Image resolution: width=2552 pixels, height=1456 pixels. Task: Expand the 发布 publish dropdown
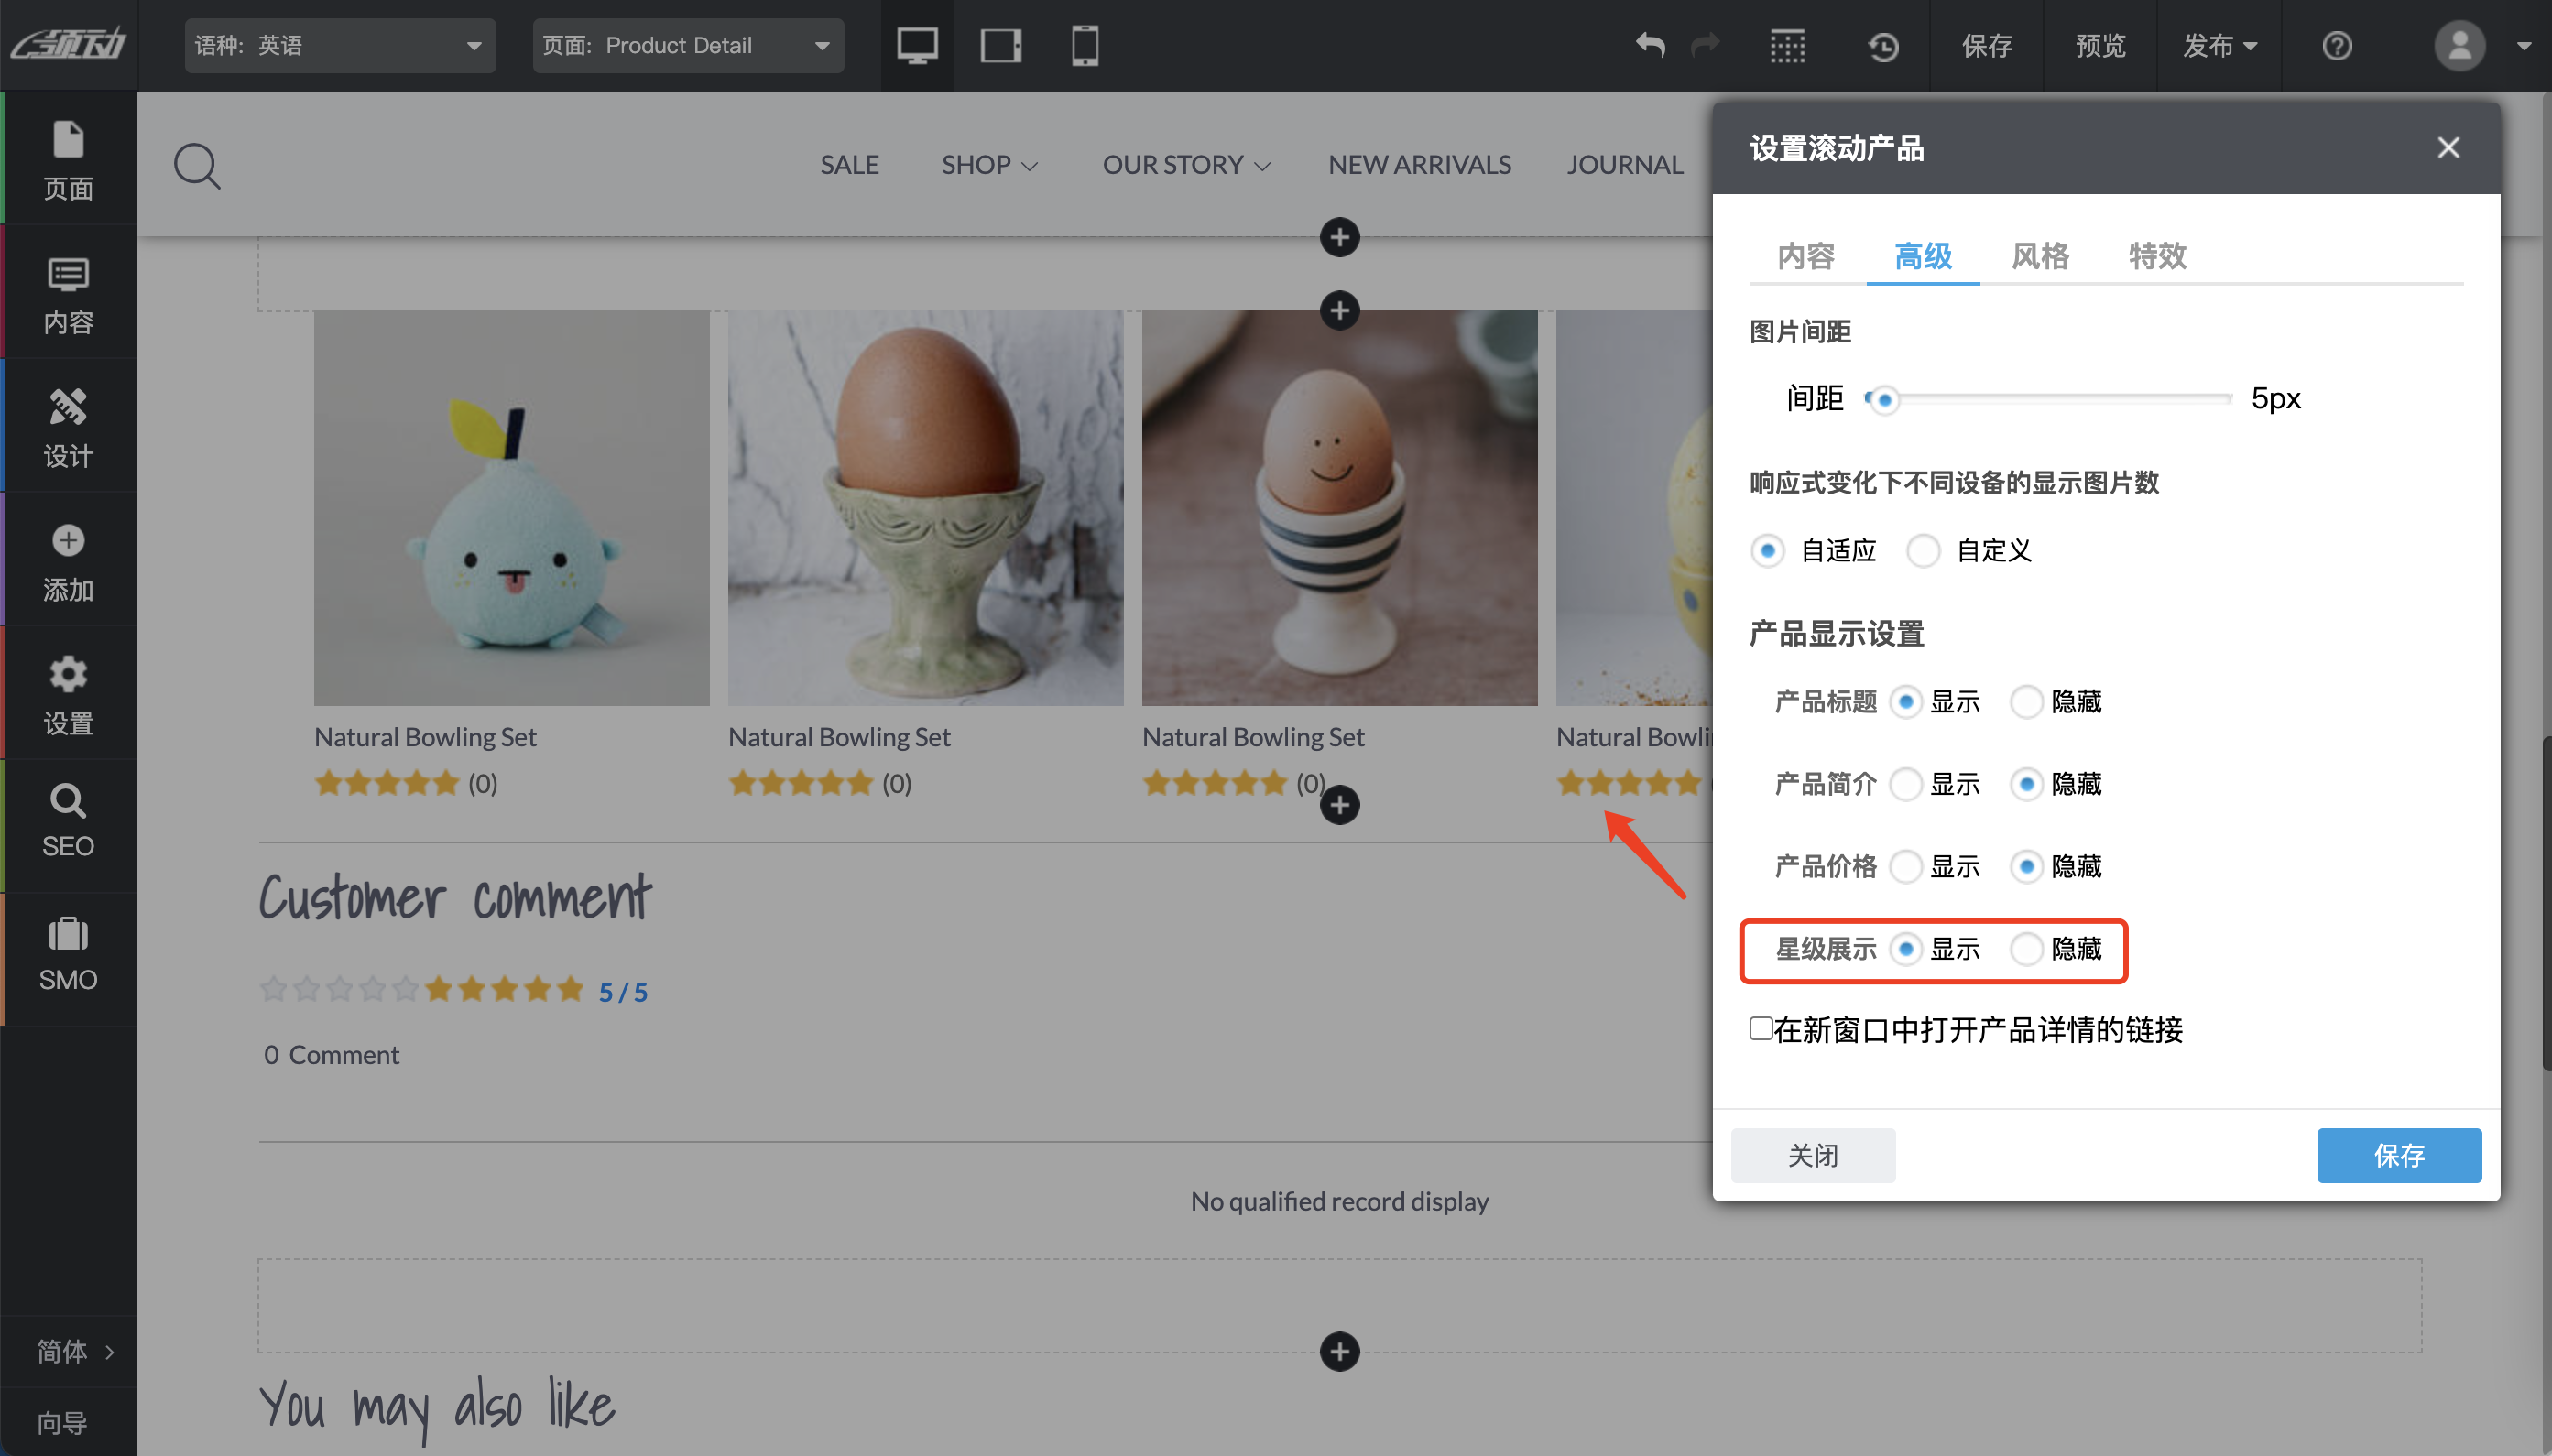[x=2219, y=46]
